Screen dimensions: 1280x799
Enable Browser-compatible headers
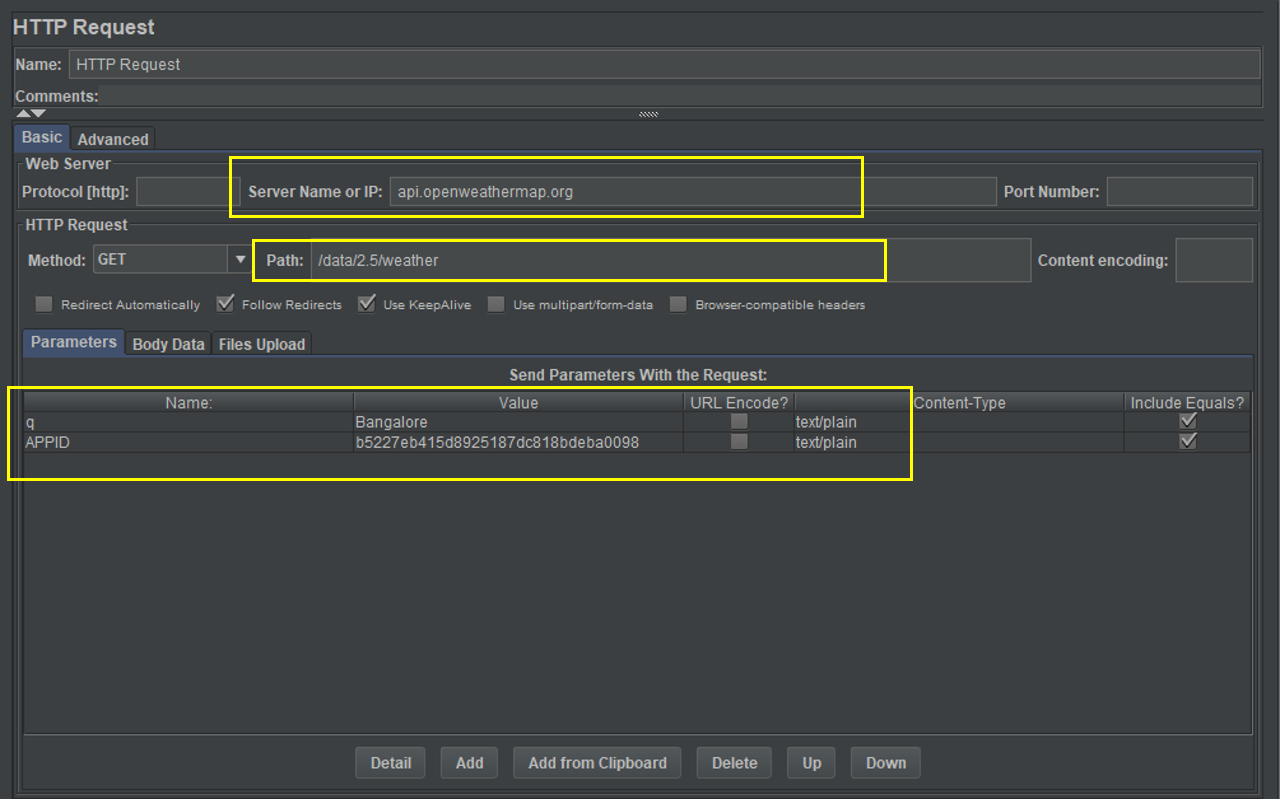coord(678,304)
